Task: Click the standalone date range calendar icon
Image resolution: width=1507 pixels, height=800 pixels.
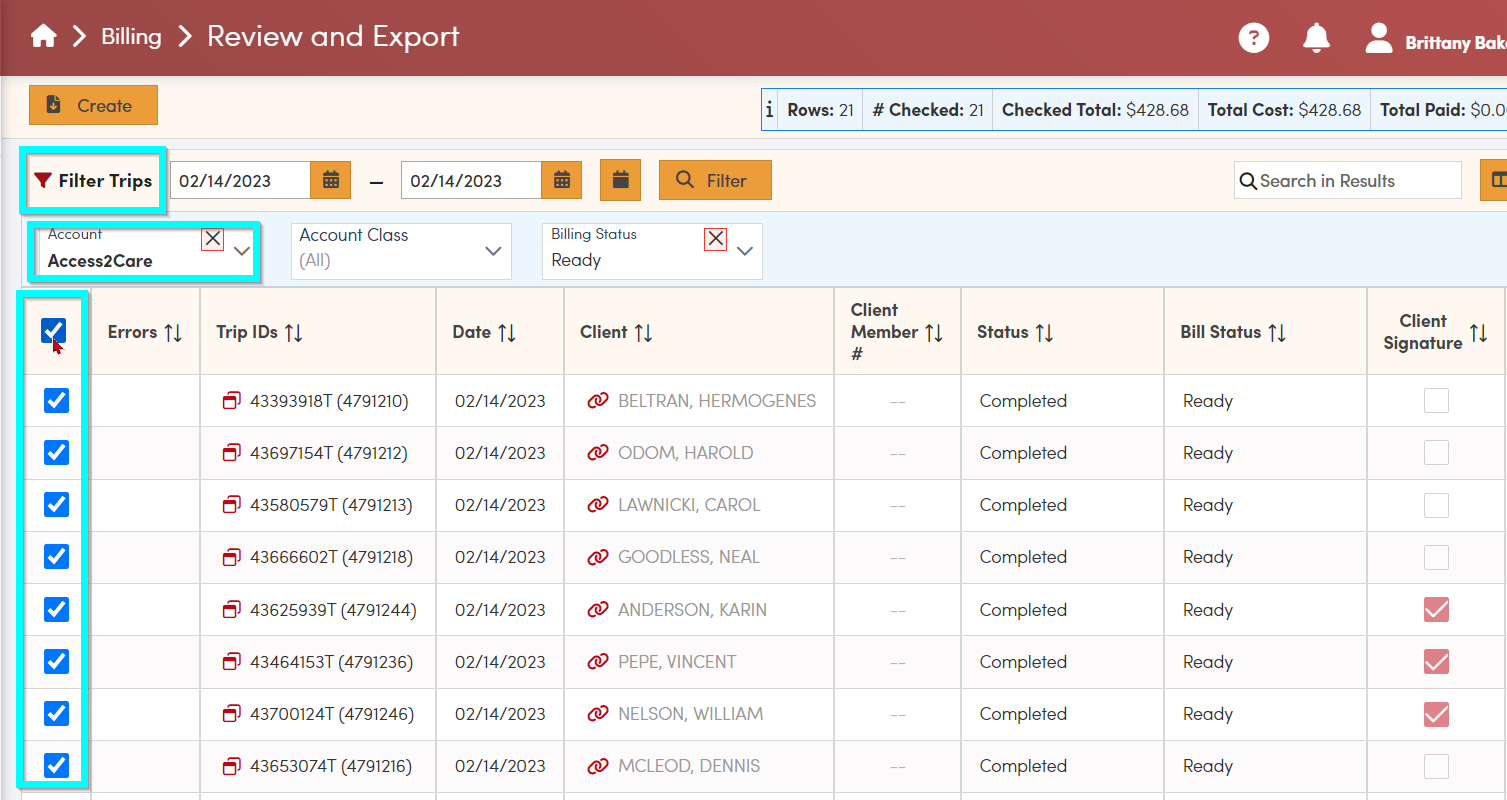Action: pos(620,180)
